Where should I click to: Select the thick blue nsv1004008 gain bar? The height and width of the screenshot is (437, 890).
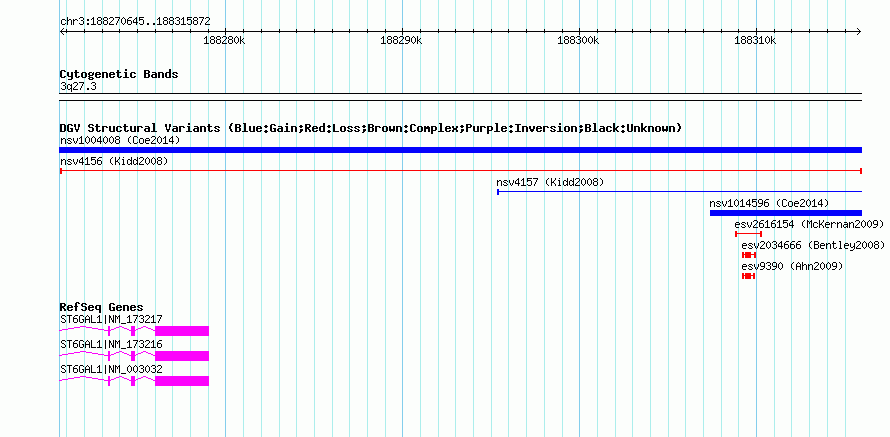pyautogui.click(x=461, y=150)
